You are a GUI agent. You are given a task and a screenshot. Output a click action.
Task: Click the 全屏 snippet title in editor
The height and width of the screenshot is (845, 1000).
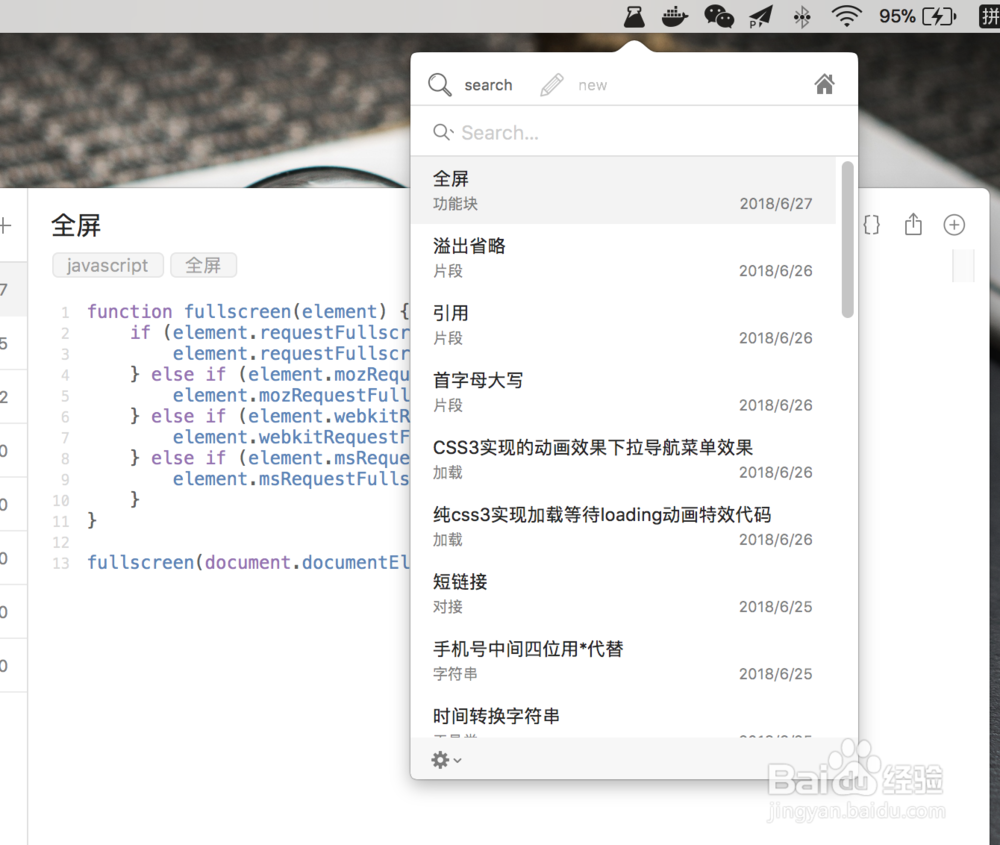[x=76, y=225]
